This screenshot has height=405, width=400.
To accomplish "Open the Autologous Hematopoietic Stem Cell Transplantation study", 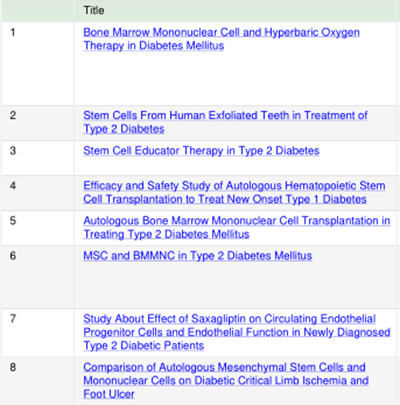I will (234, 192).
